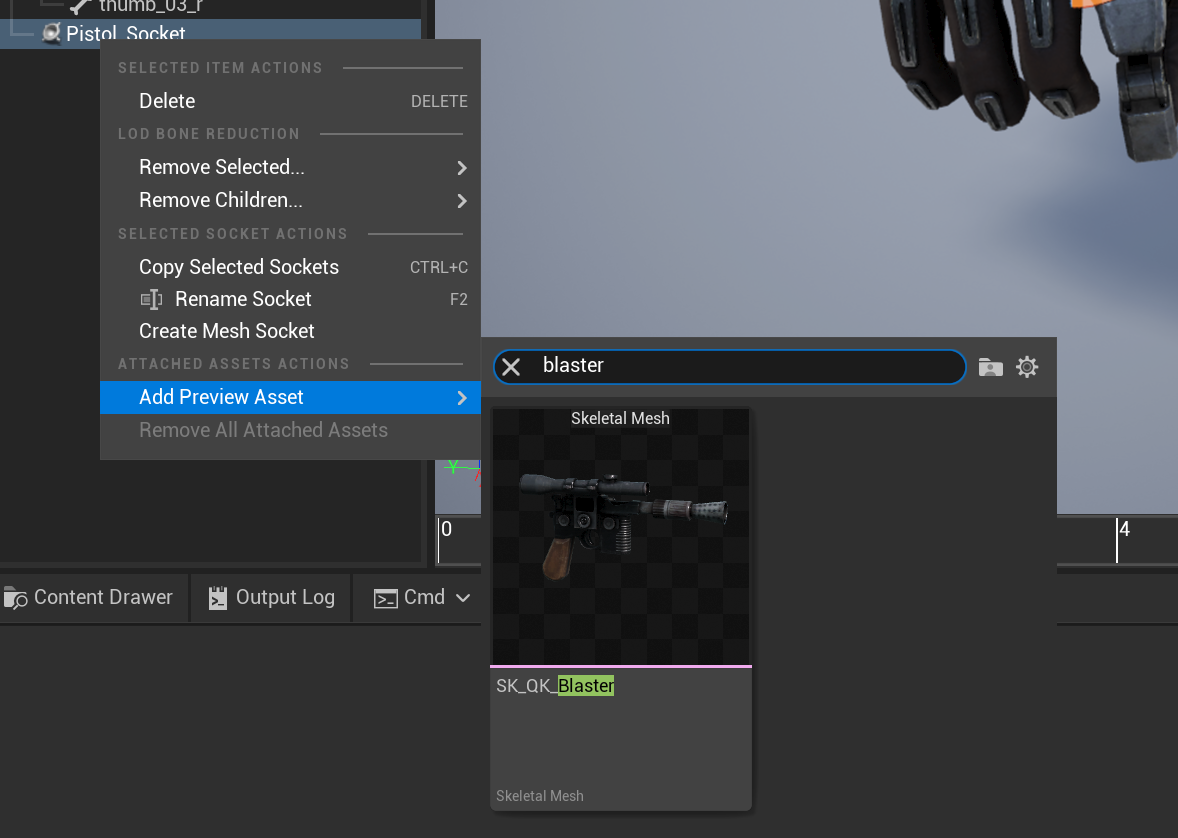Click the Output Log icon
The image size is (1178, 838).
(218, 597)
